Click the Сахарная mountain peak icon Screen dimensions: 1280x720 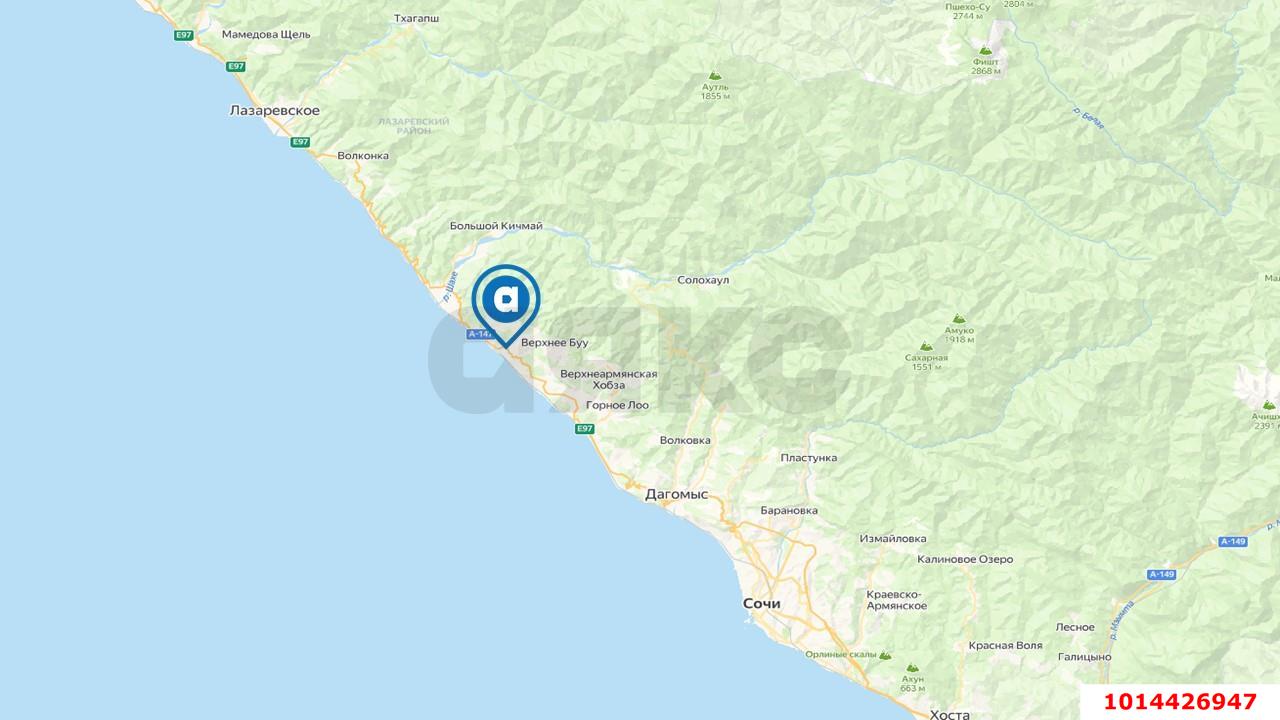[x=926, y=345]
